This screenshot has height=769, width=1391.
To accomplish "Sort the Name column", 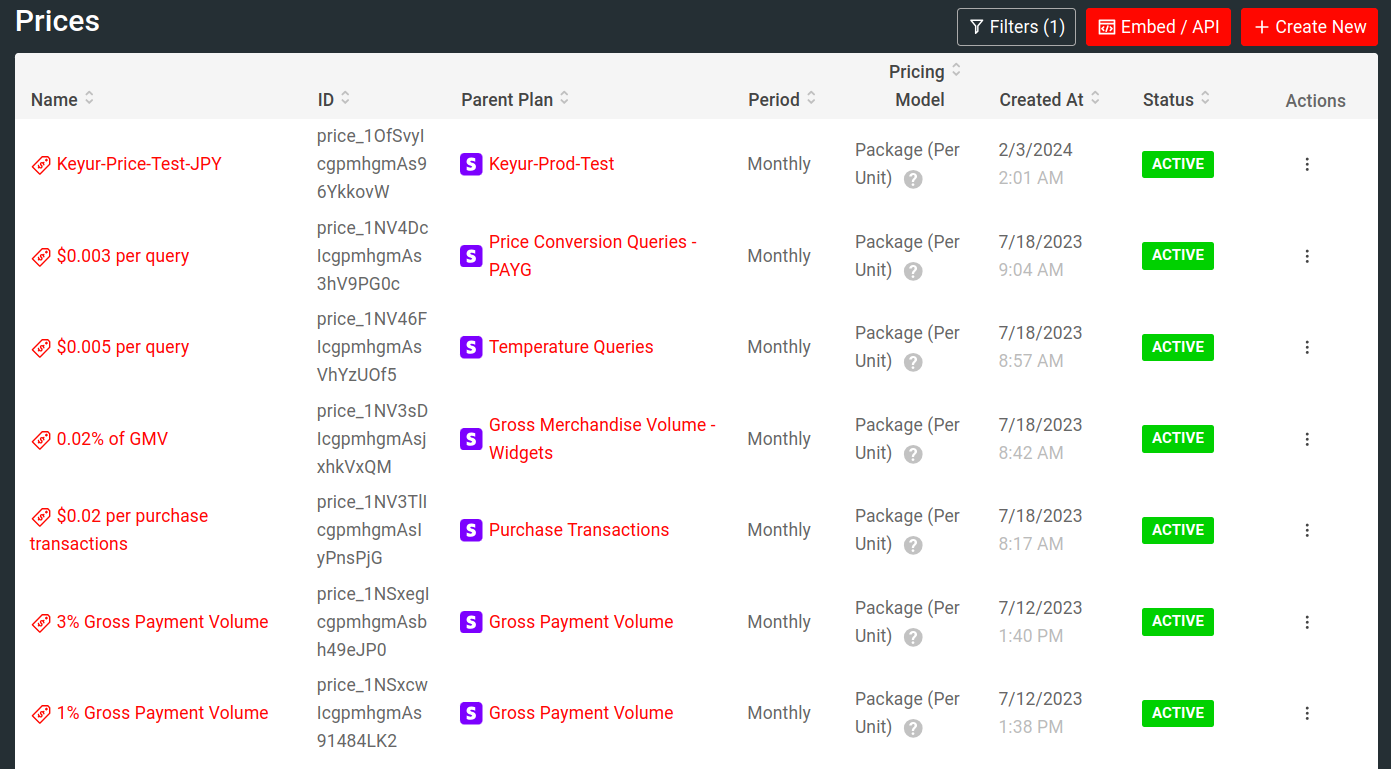I will 88,99.
